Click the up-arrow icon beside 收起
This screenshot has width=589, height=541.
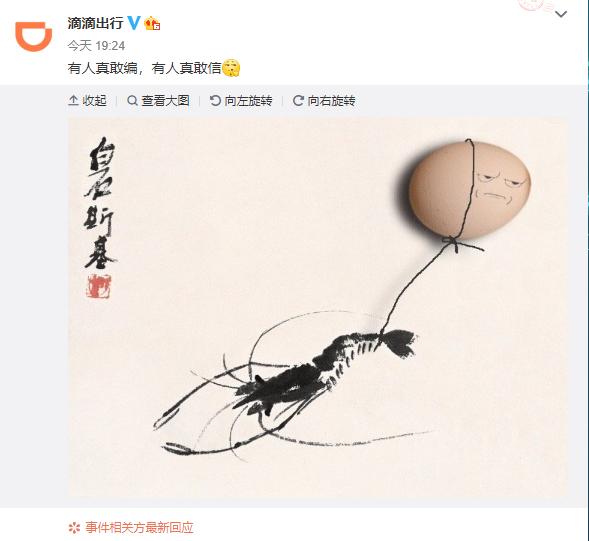coord(73,101)
